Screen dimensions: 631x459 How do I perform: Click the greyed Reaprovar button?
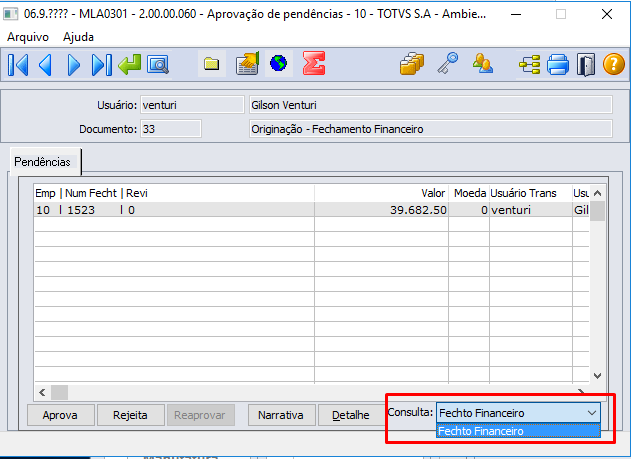tap(200, 415)
